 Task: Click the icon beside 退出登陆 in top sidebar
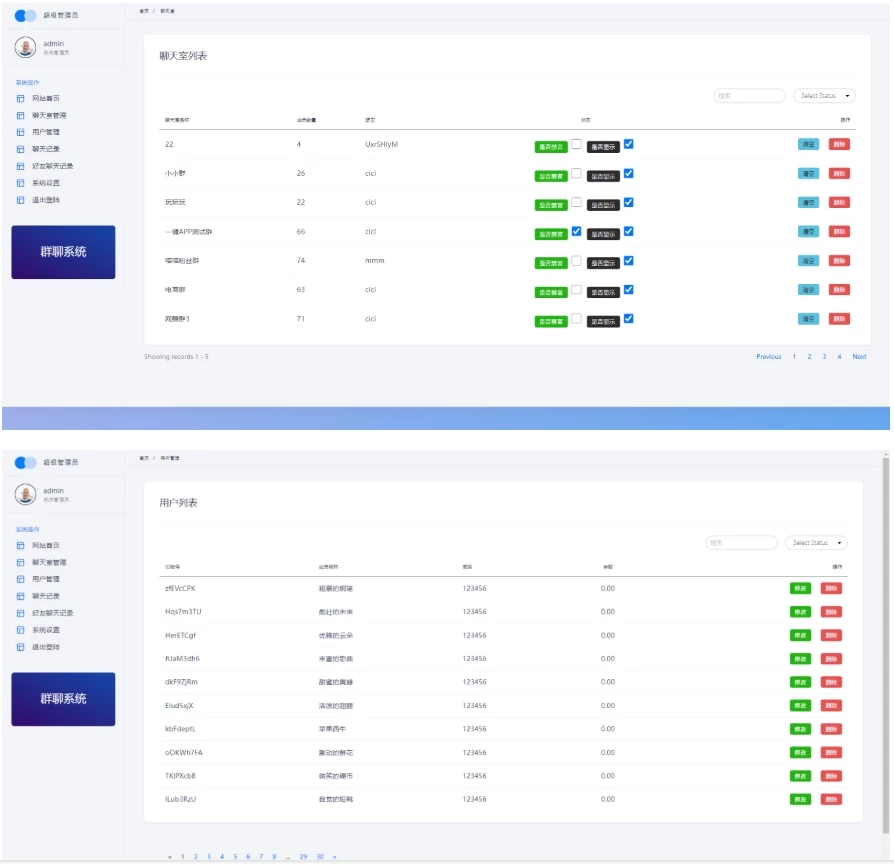pyautogui.click(x=20, y=200)
